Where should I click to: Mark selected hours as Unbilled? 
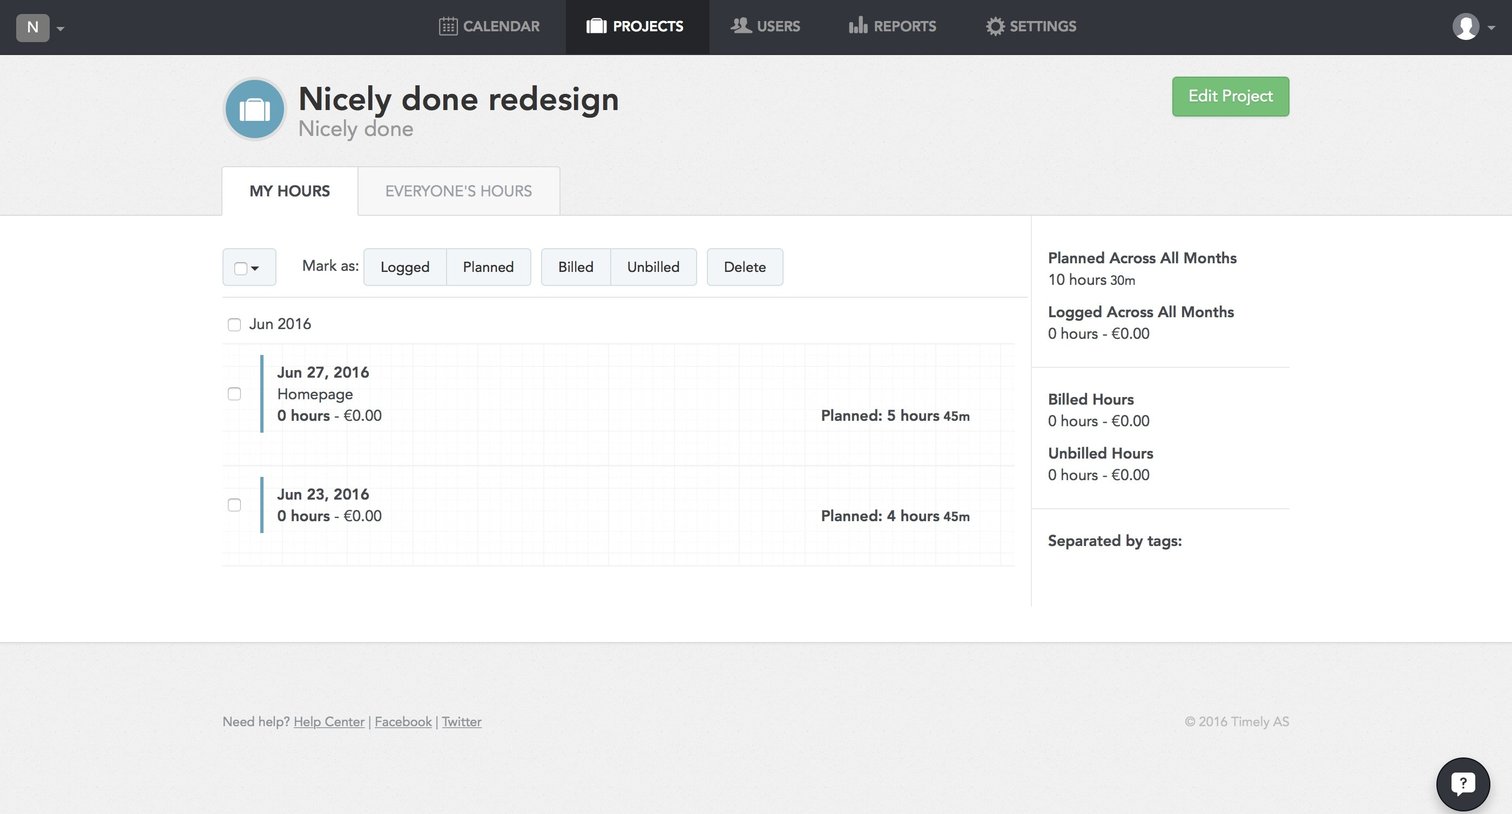[653, 267]
